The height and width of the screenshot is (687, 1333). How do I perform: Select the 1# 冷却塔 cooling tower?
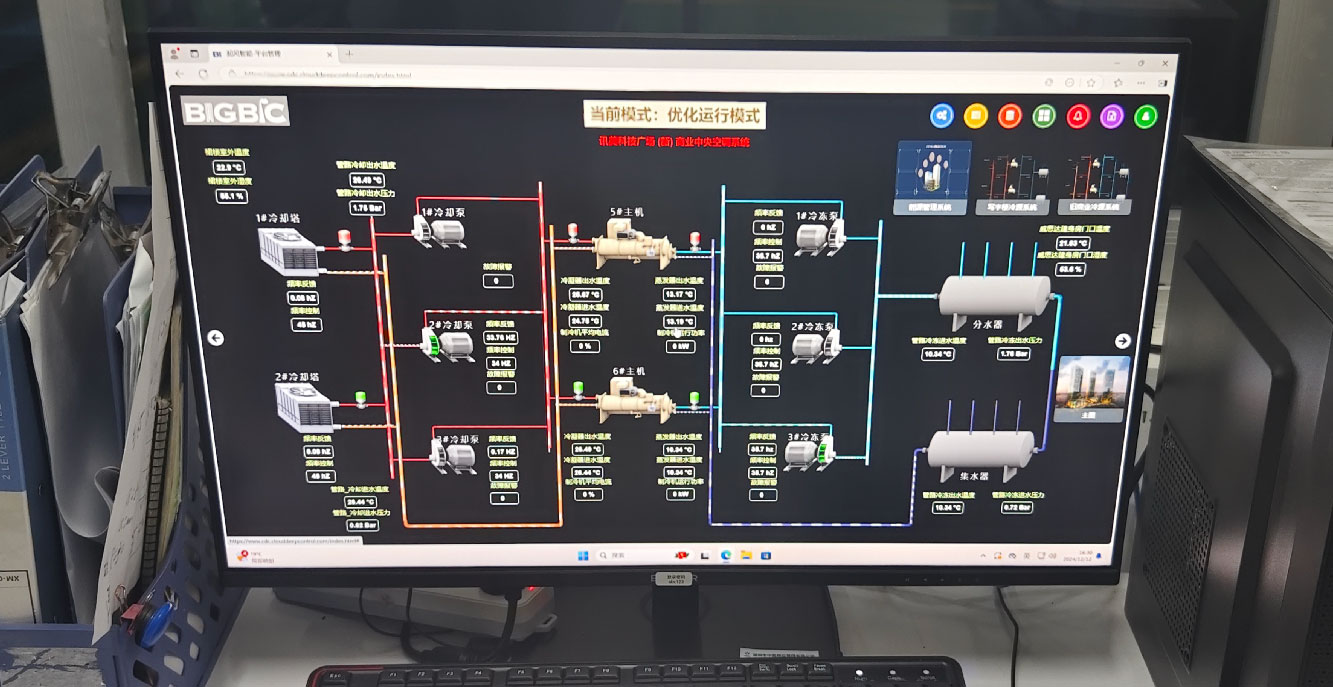click(x=289, y=250)
